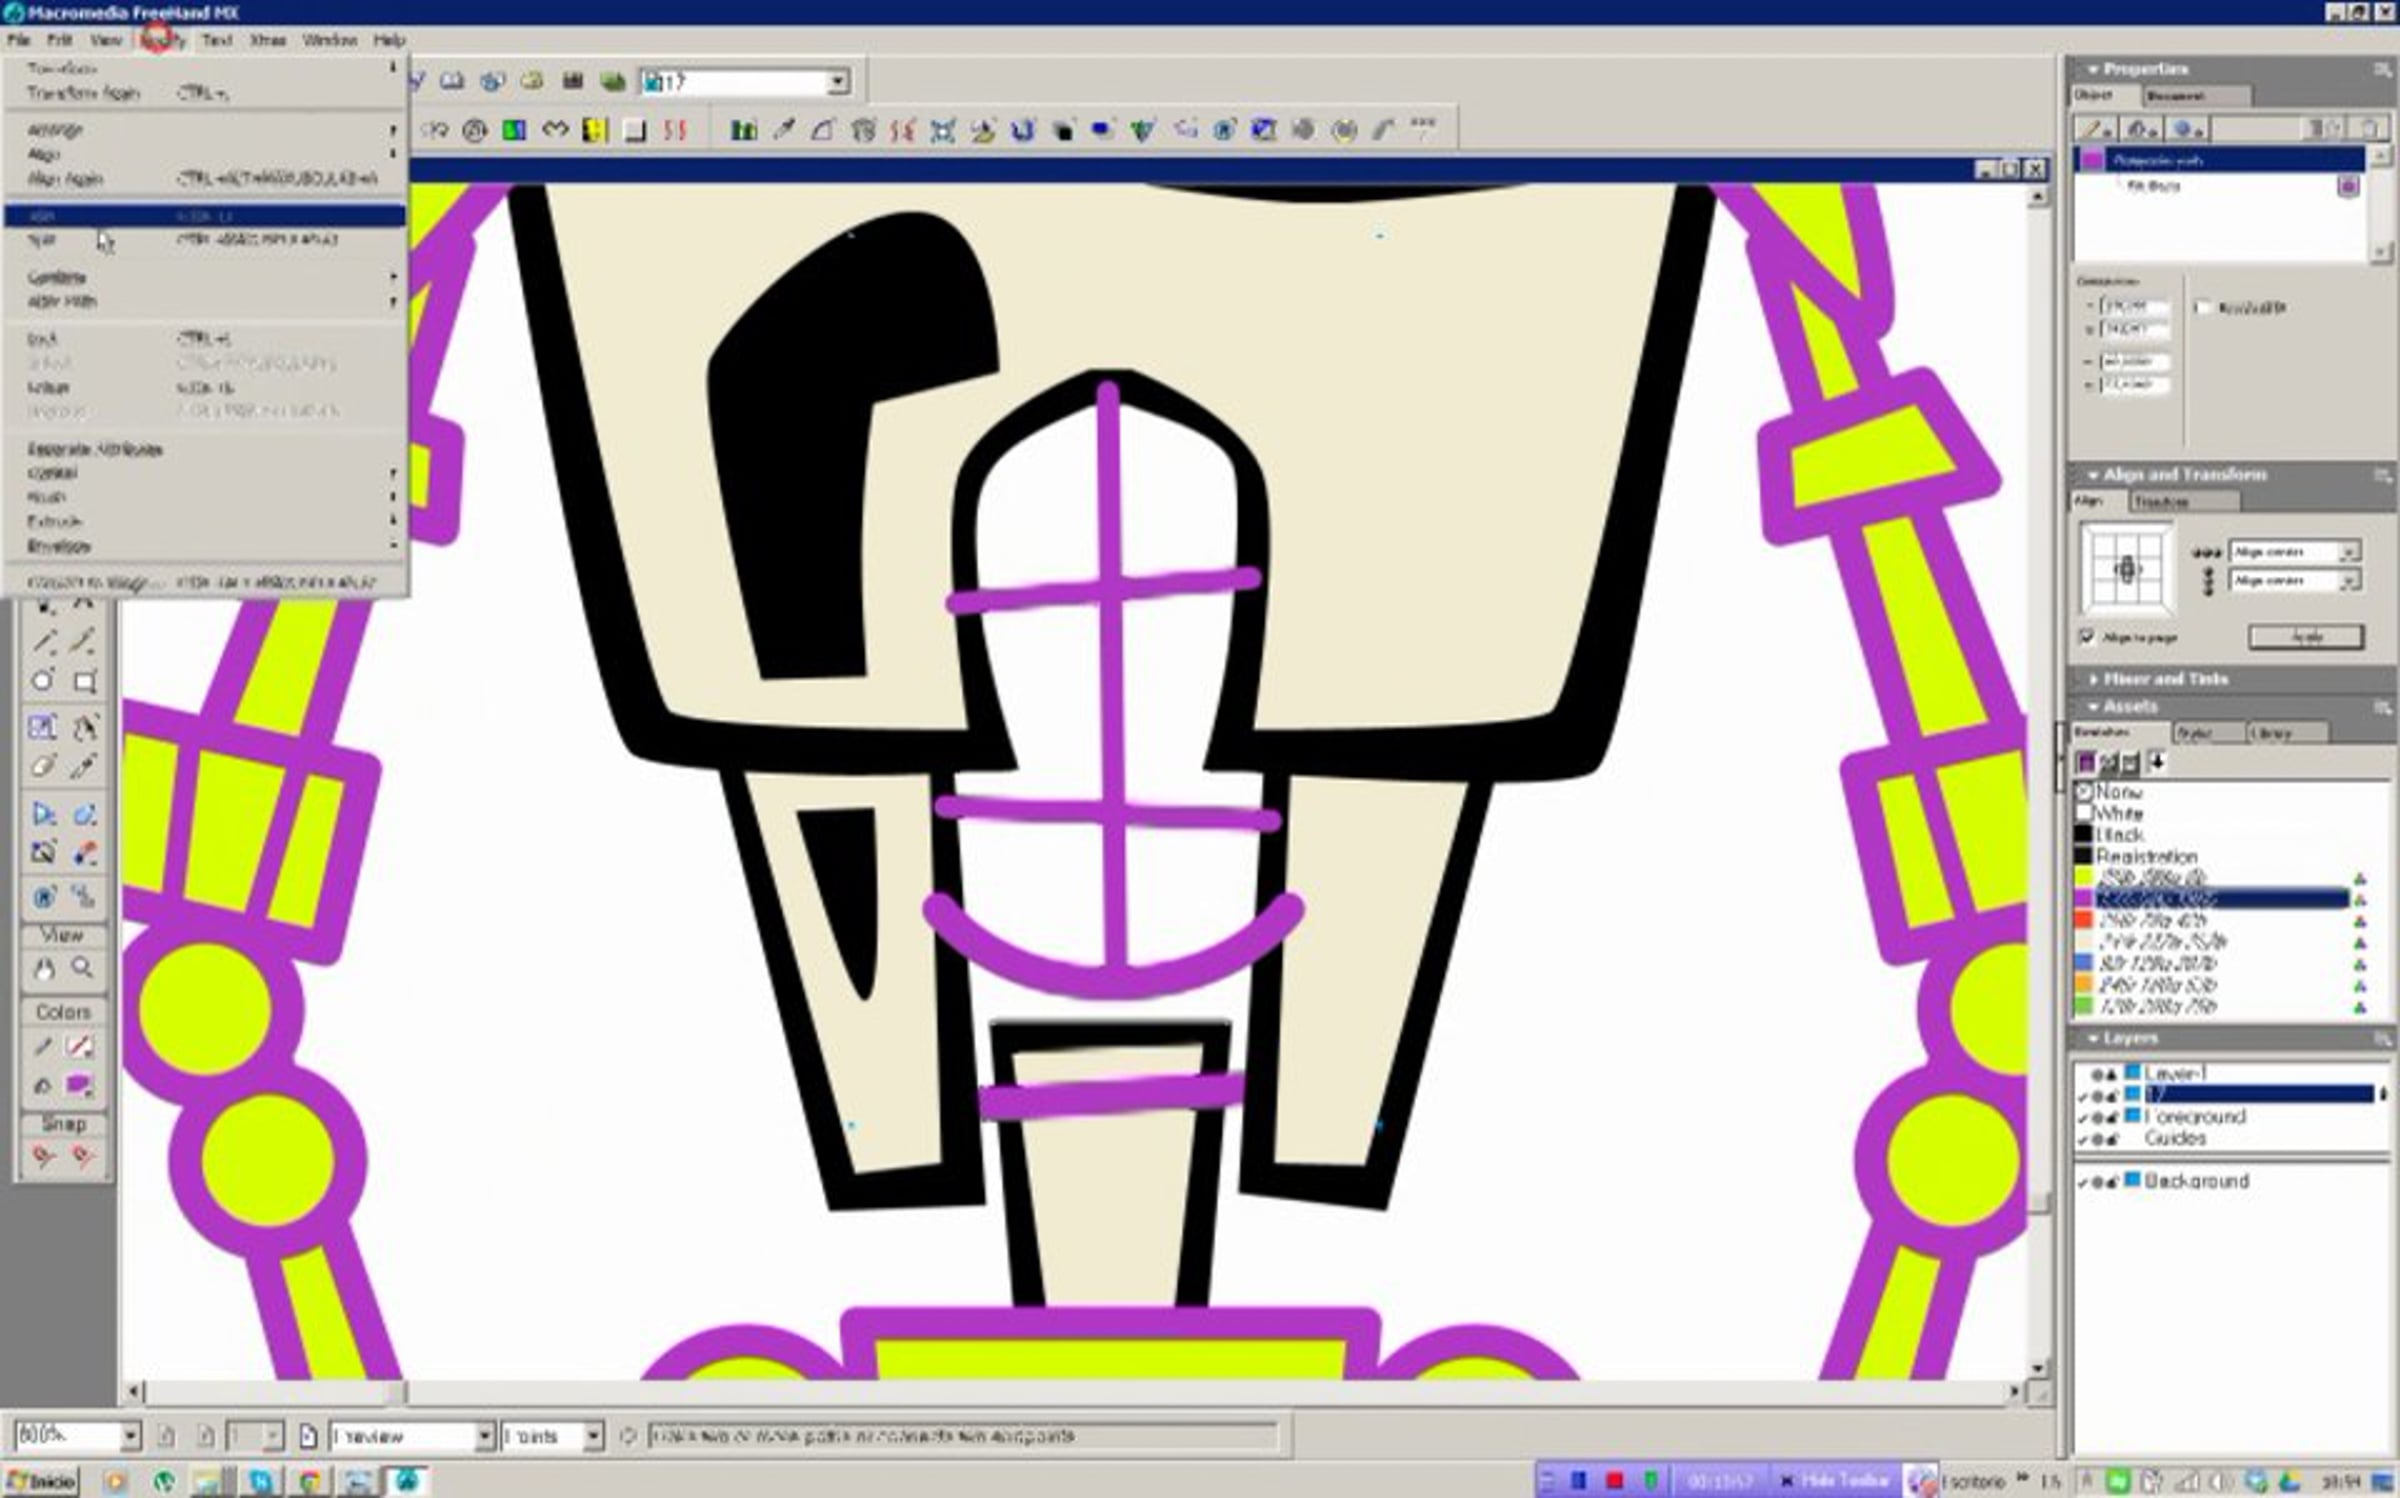Screen dimensions: 2400x1498
Task: Open the Window menu
Action: point(329,40)
